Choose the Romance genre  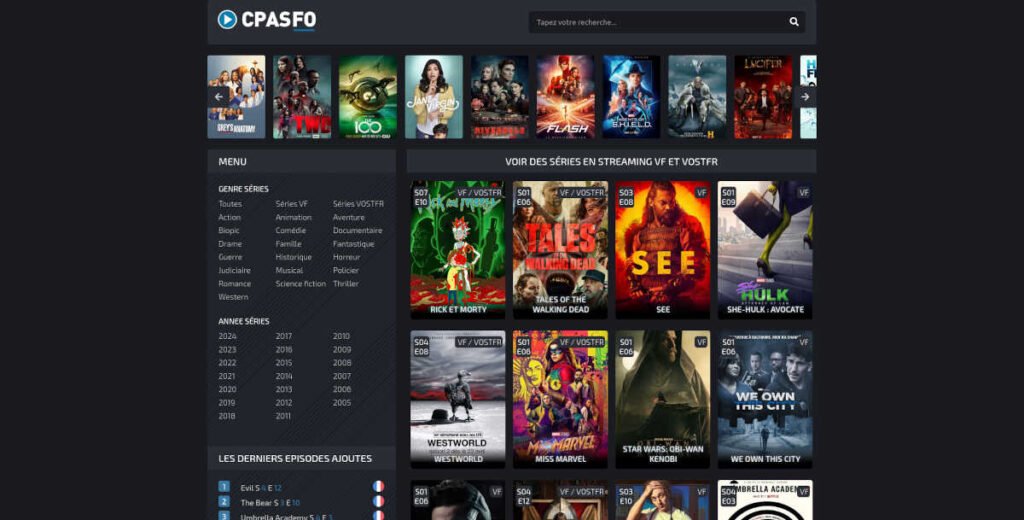tap(234, 284)
